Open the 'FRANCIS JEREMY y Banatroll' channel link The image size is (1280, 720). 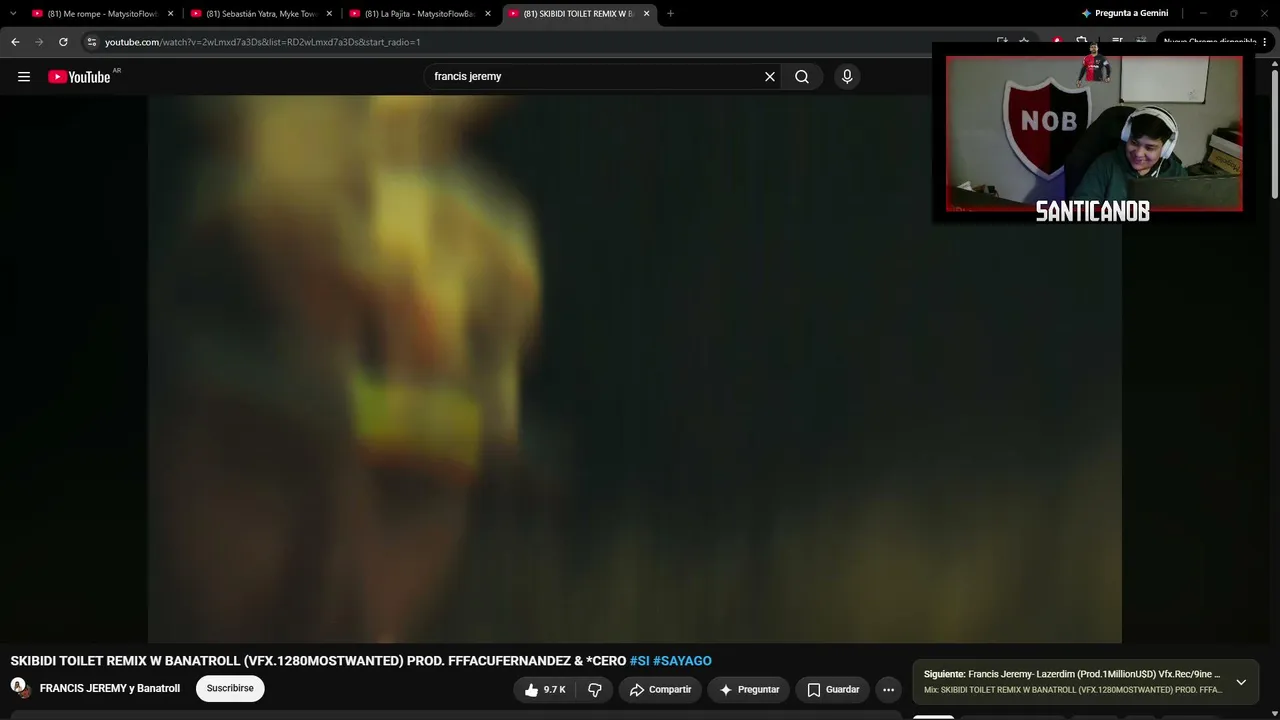point(110,689)
